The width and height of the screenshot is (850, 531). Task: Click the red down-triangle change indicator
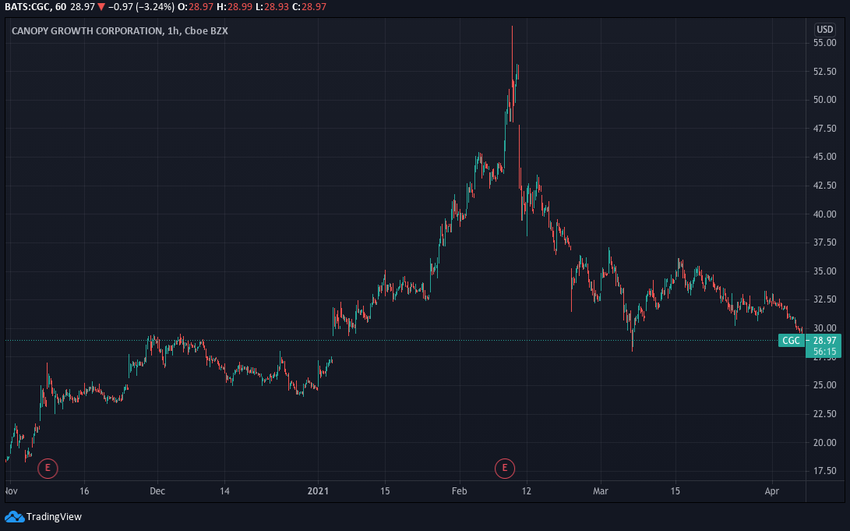point(101,7)
